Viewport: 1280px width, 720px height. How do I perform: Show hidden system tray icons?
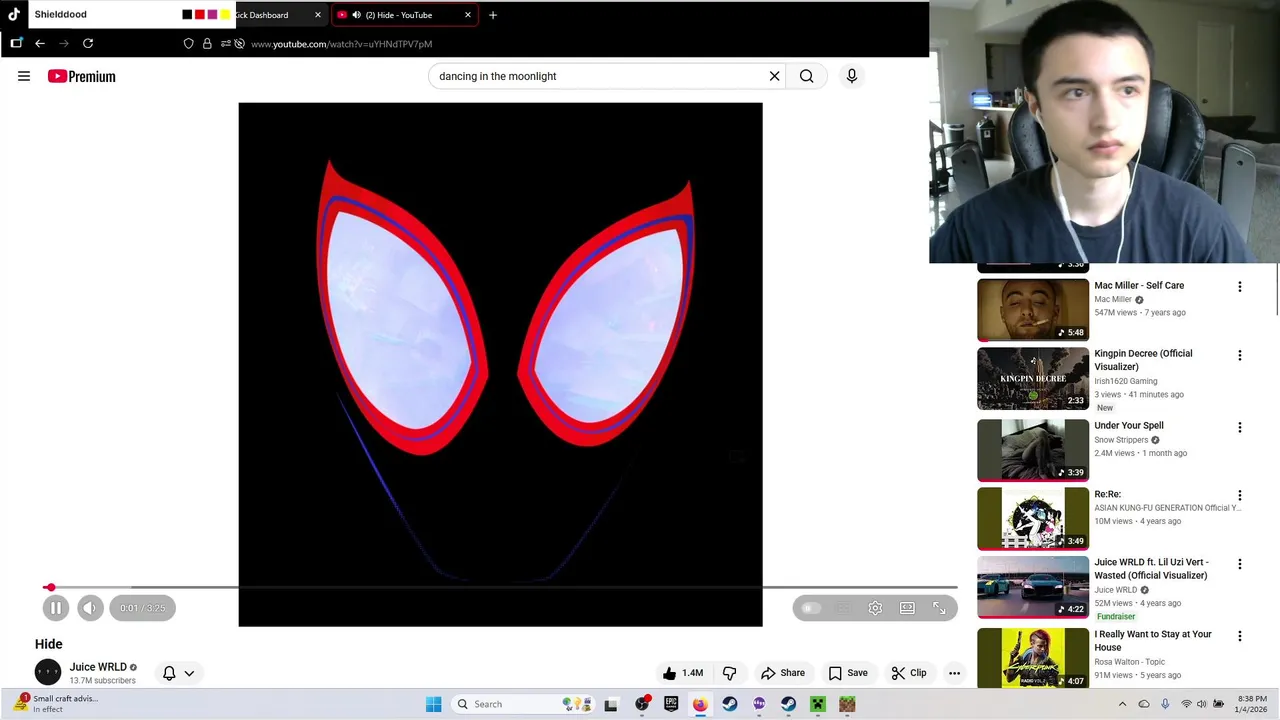1122,704
